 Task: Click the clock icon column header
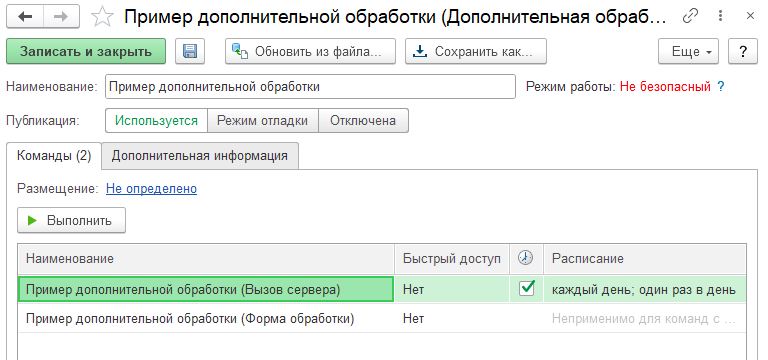coord(526,258)
